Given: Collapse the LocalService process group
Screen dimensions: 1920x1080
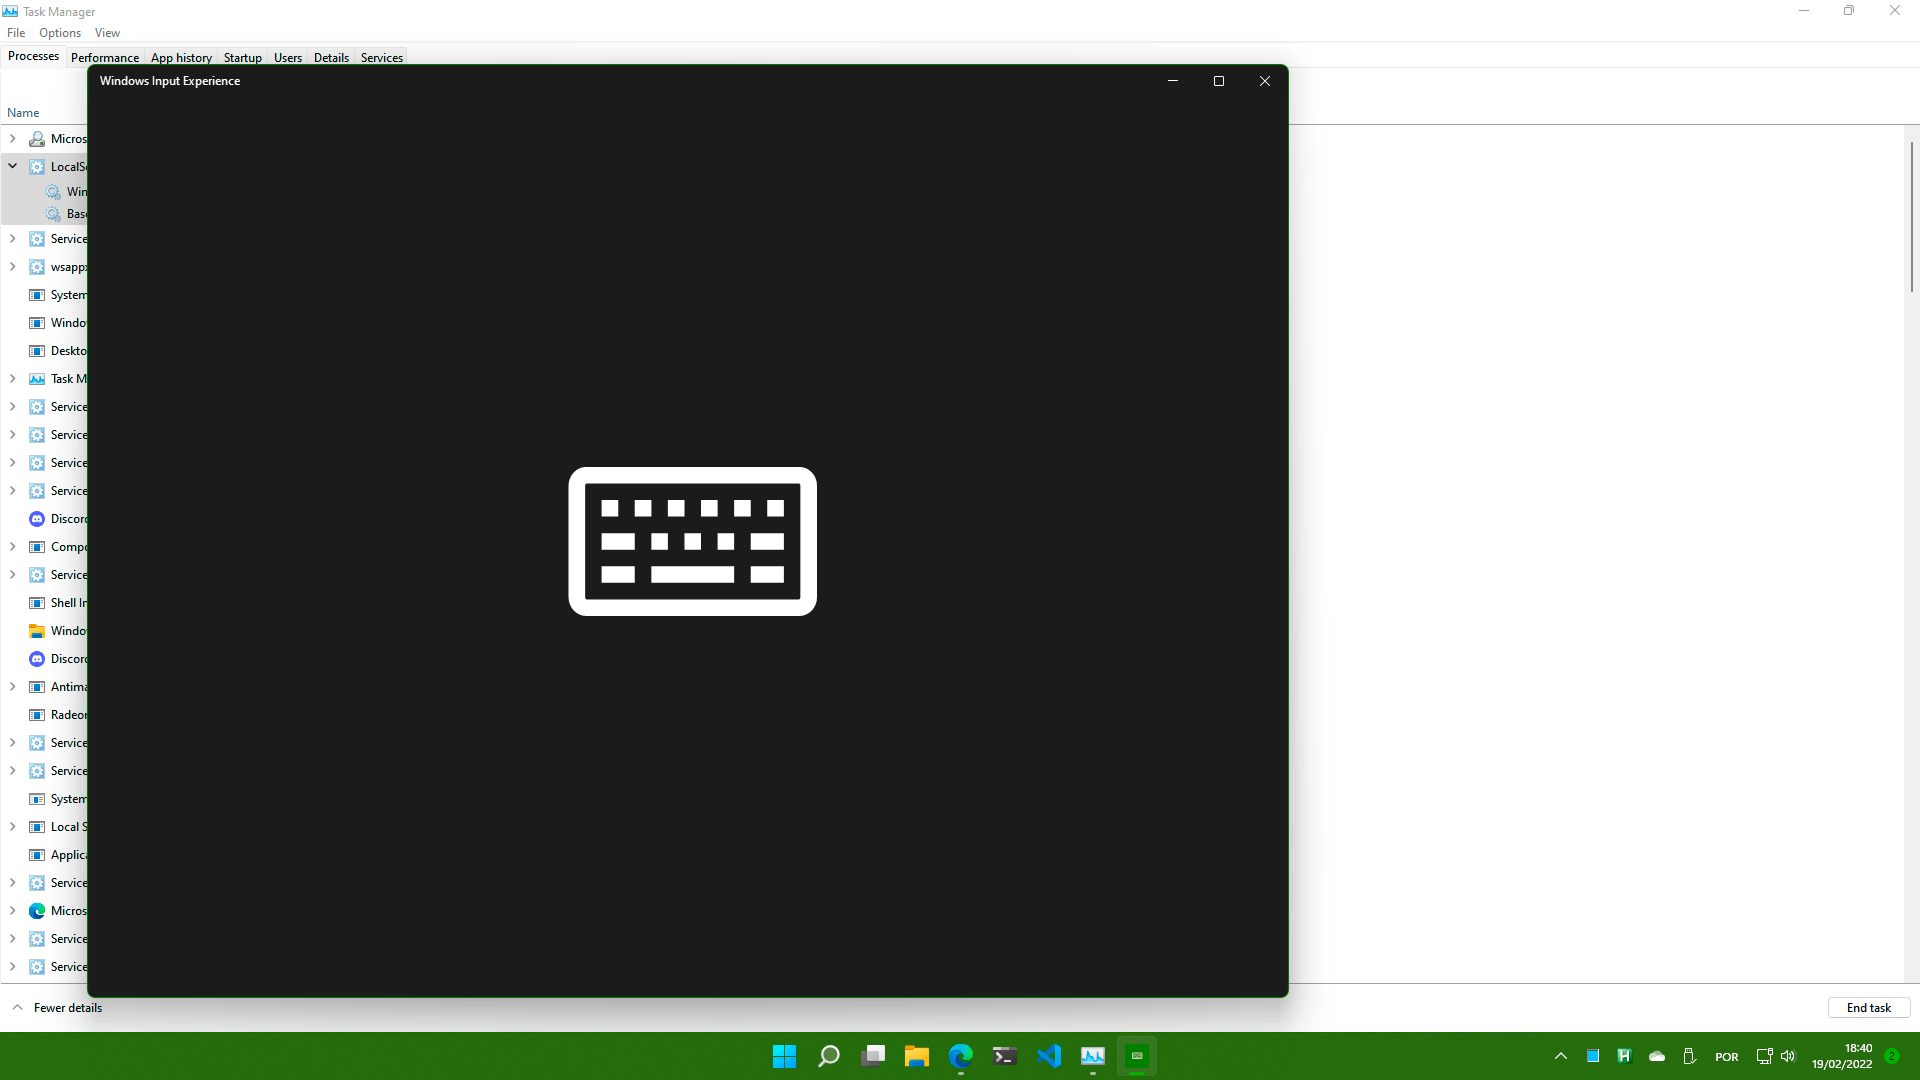Looking at the screenshot, I should pyautogui.click(x=13, y=166).
